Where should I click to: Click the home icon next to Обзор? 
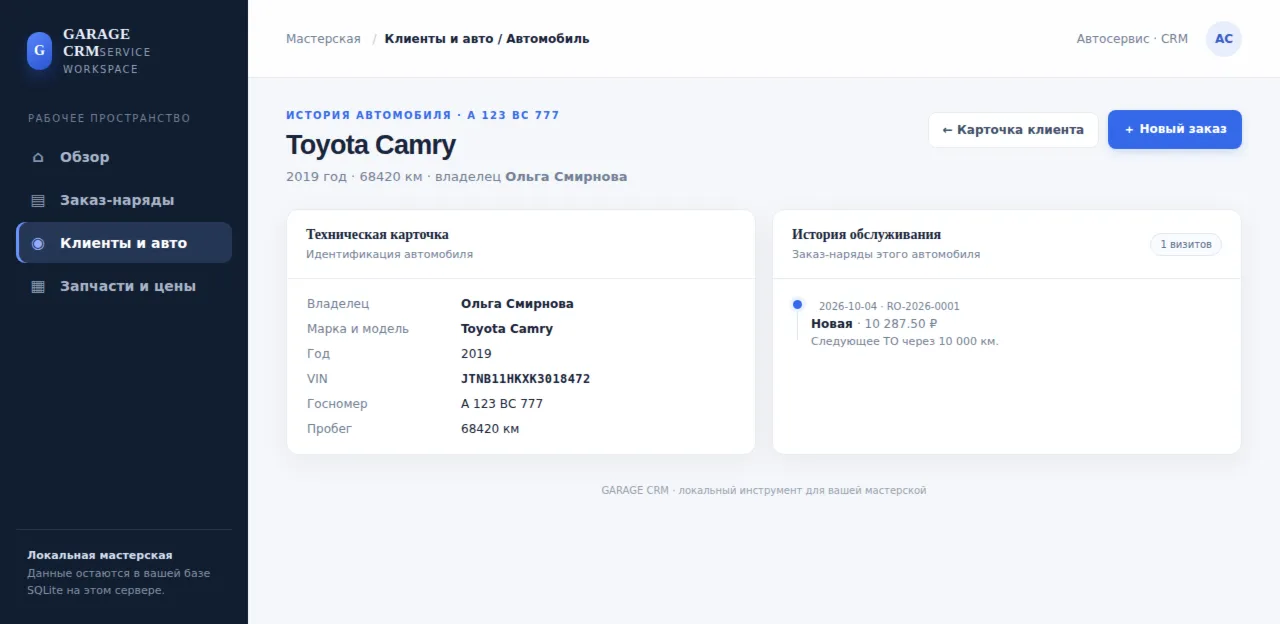[38, 157]
